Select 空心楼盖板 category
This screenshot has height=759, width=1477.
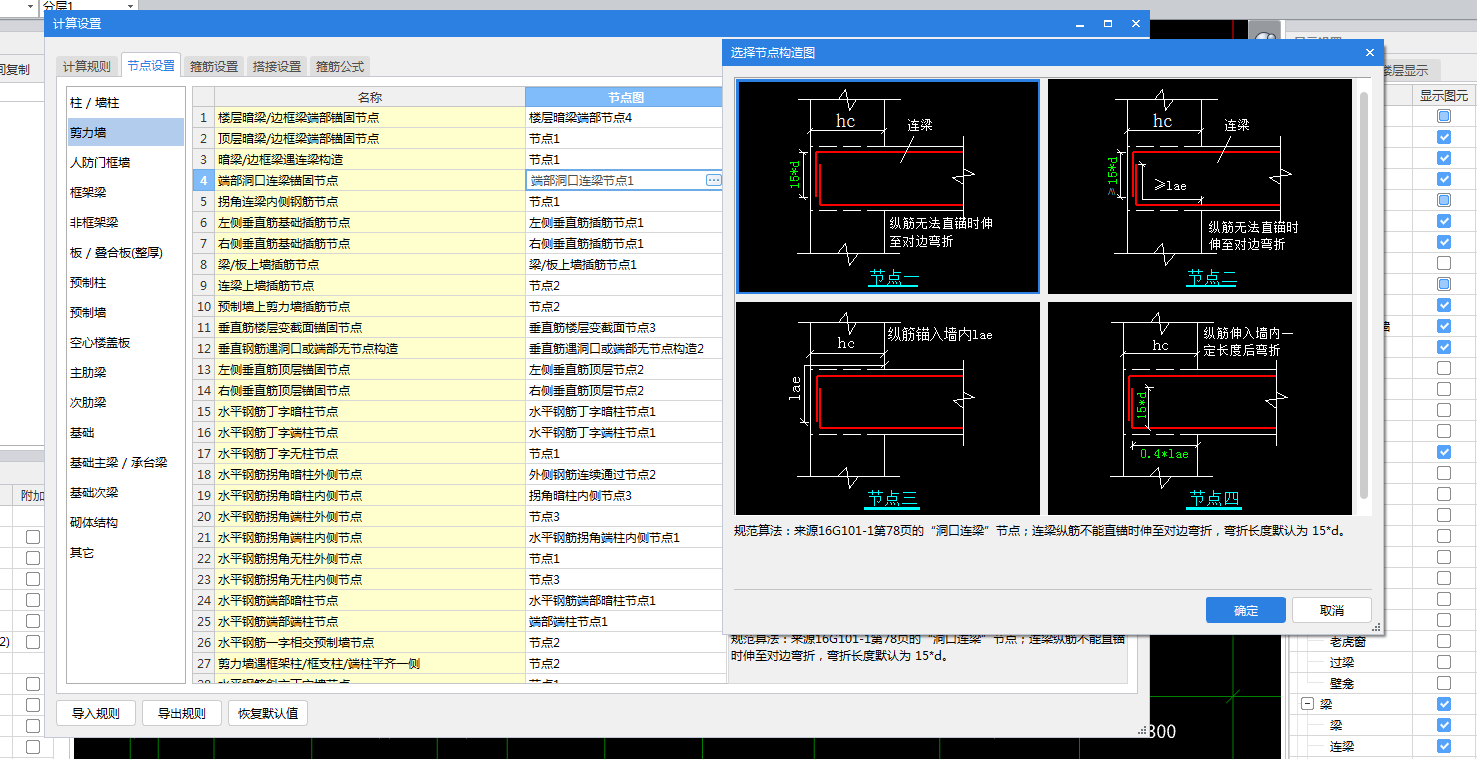pos(125,342)
